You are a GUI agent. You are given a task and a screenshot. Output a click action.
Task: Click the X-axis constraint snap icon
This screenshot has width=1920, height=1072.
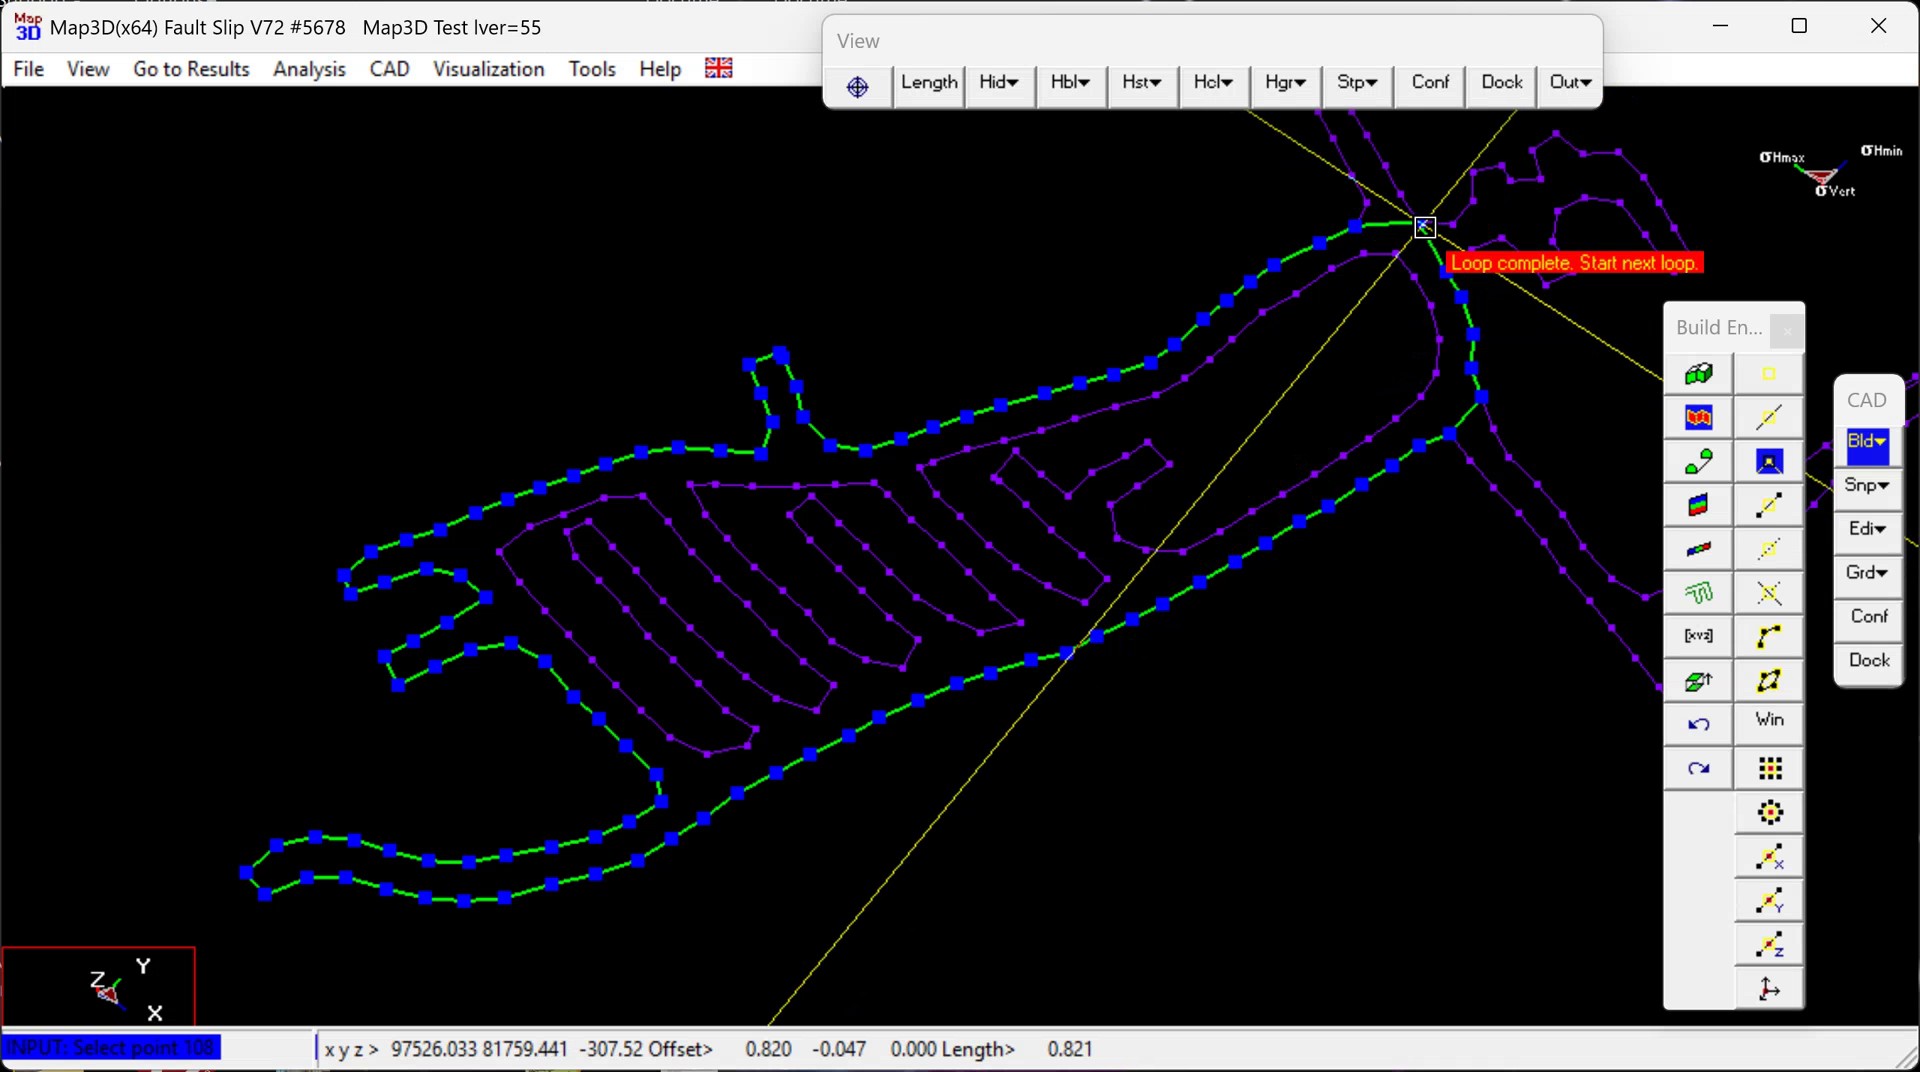click(1769, 857)
